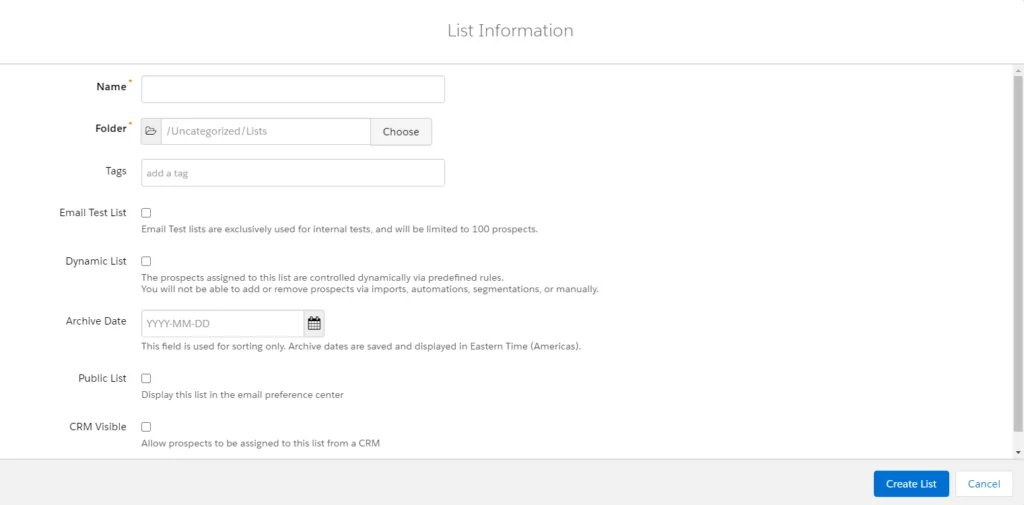
Task: Toggle the CRM Visible checkbox
Action: tap(146, 427)
